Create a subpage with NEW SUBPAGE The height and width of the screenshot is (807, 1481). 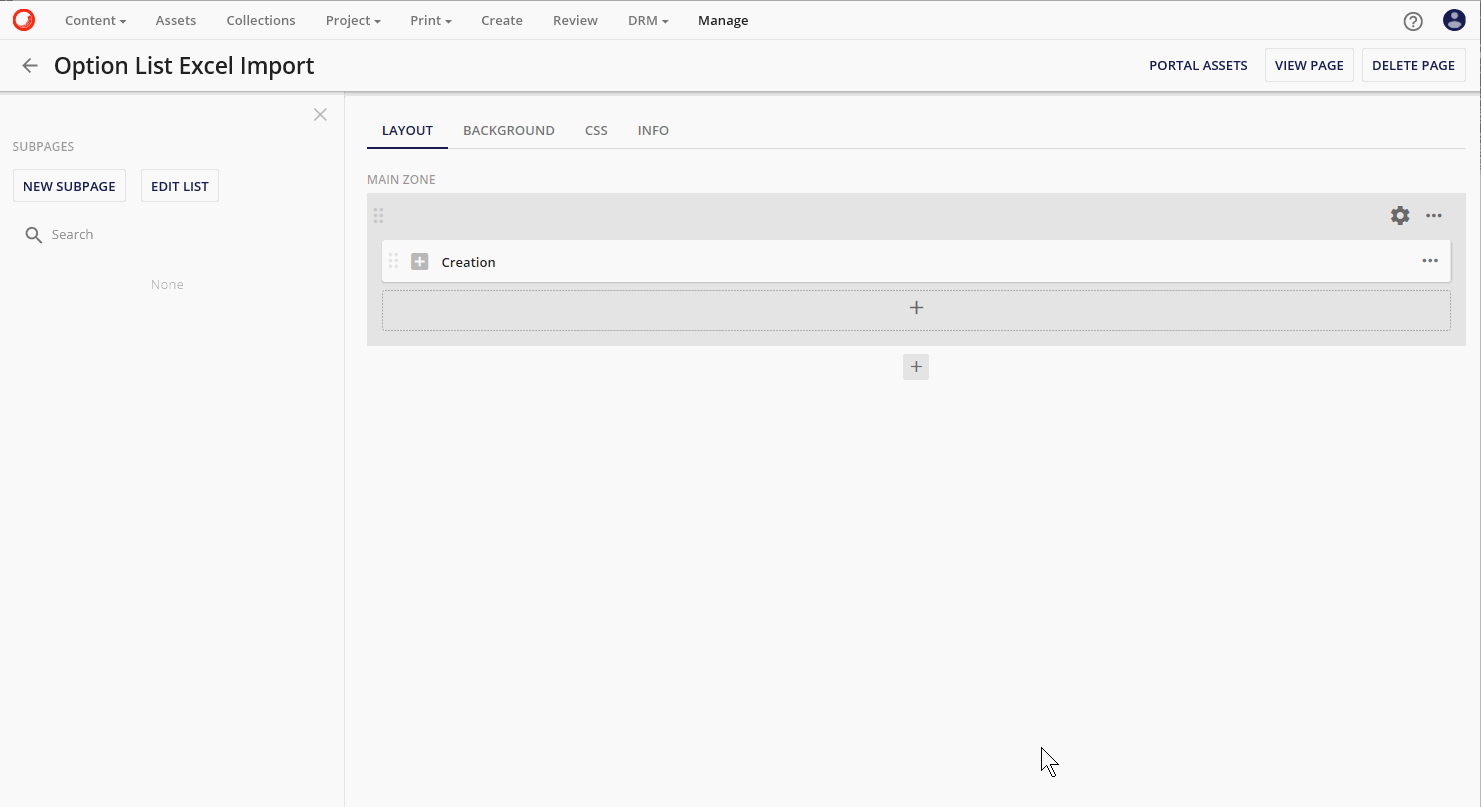69,186
